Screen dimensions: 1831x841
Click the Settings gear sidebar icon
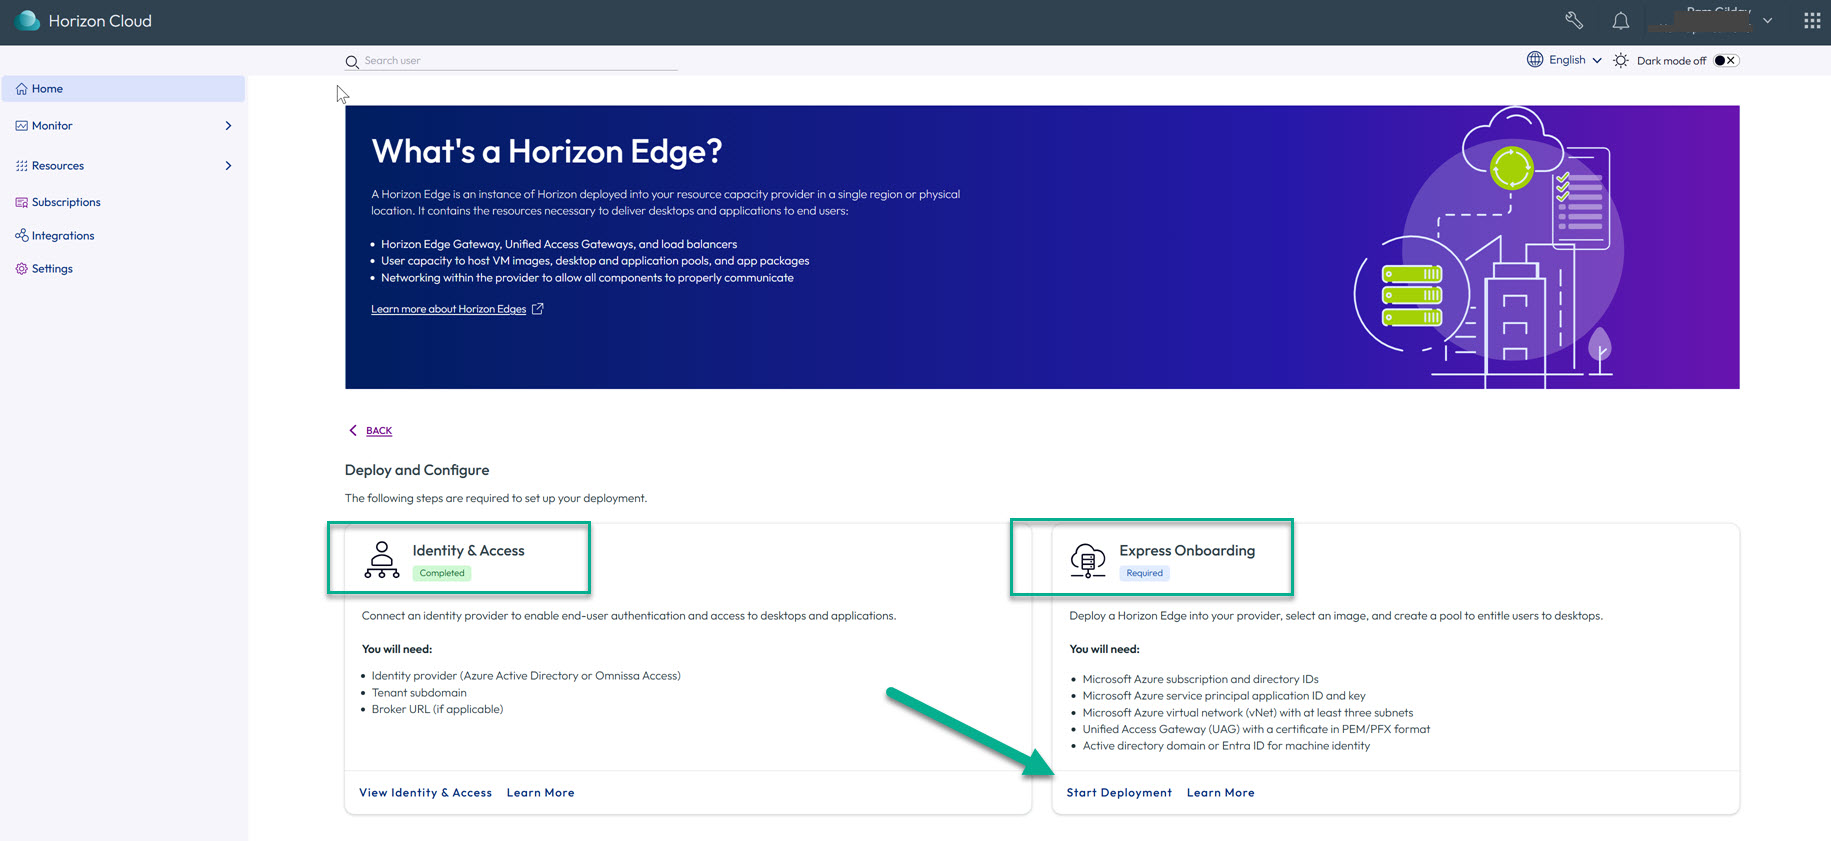[22, 269]
